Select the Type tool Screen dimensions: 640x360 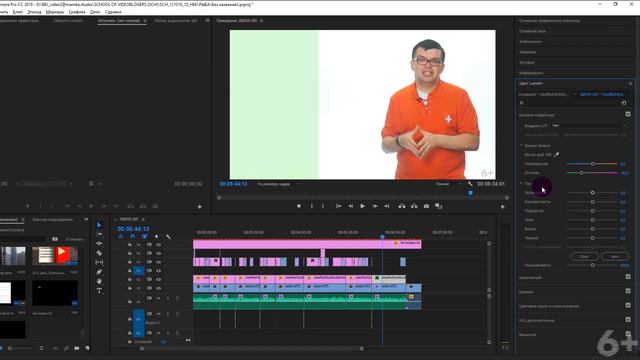pyautogui.click(x=99, y=291)
